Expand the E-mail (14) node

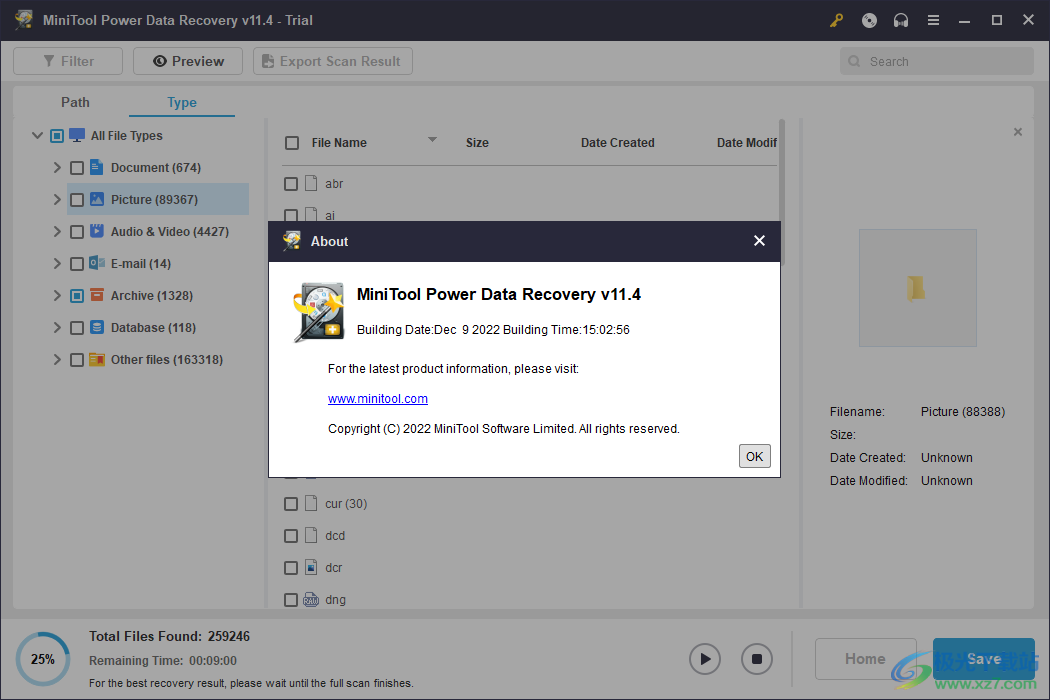click(x=57, y=263)
